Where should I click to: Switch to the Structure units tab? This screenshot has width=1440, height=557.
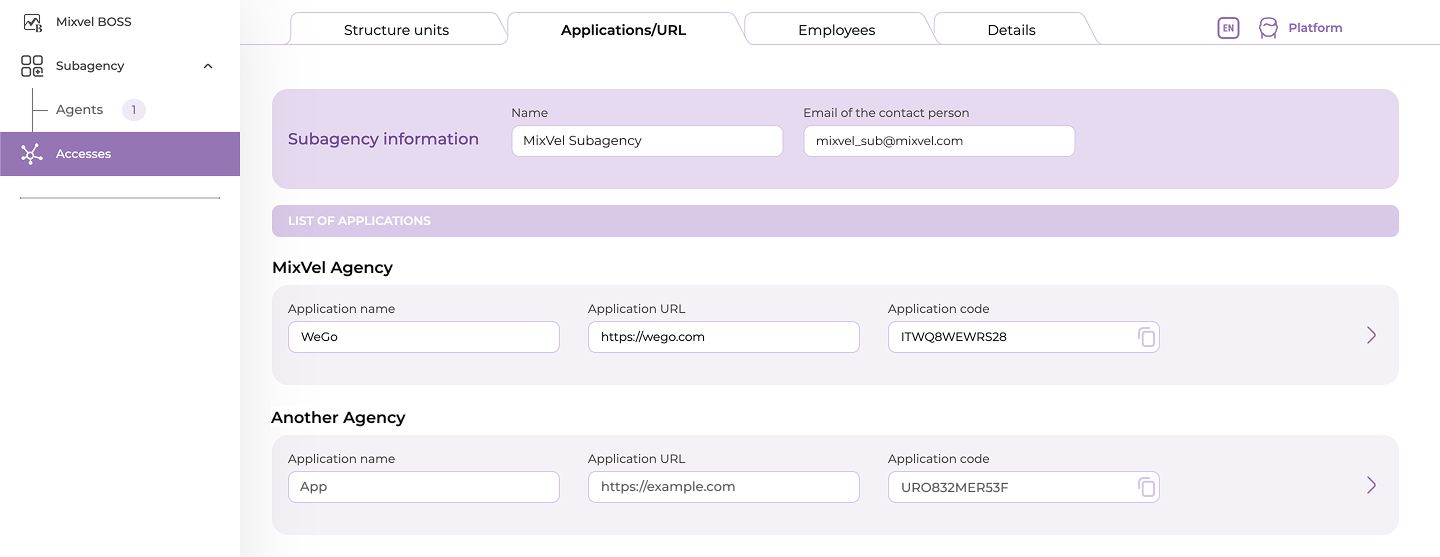[x=396, y=30]
